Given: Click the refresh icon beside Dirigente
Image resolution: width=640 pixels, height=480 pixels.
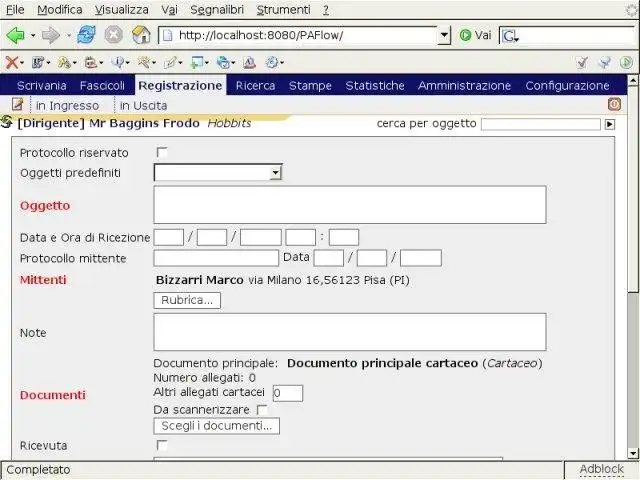Looking at the screenshot, I should pyautogui.click(x=7, y=122).
